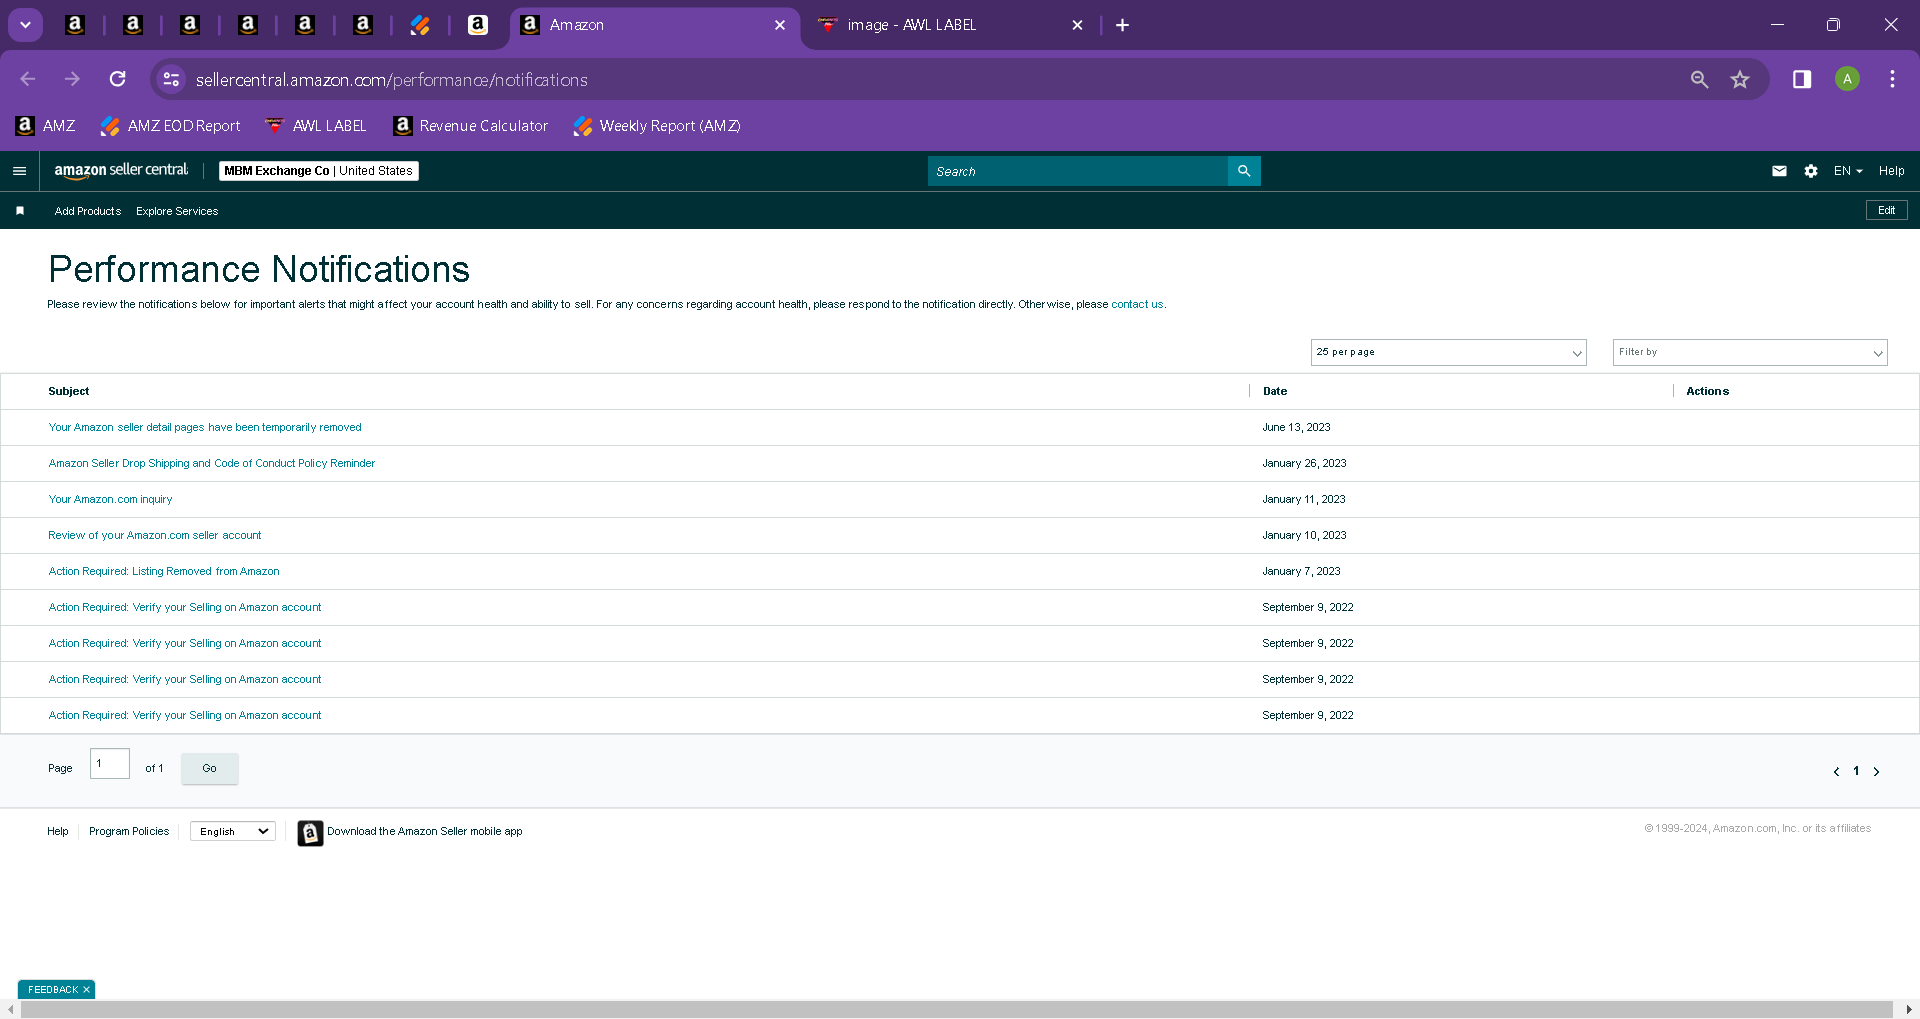Open Add Products menu item

coord(88,211)
